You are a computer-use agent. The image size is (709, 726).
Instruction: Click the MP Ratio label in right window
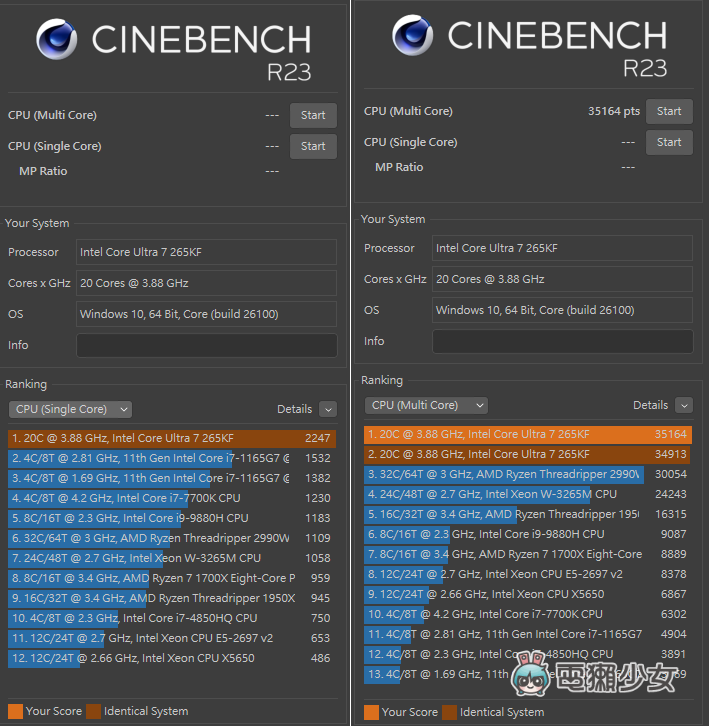click(399, 167)
